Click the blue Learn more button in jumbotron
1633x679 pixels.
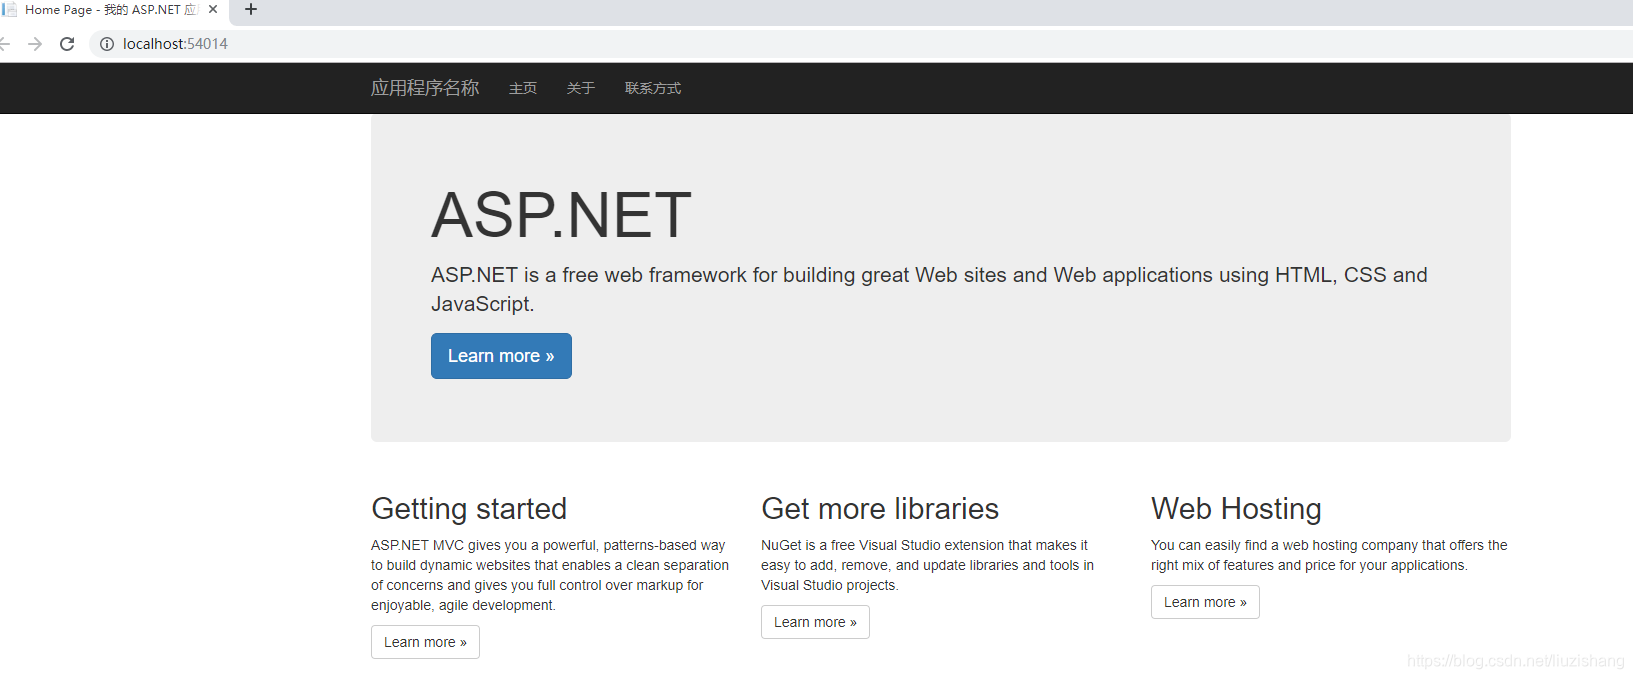point(501,356)
